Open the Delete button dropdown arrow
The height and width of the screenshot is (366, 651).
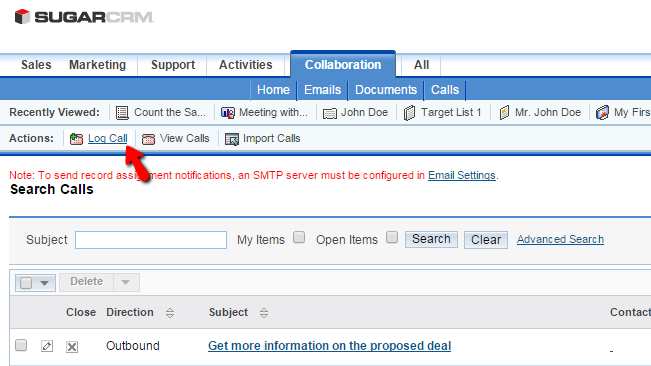coord(125,282)
